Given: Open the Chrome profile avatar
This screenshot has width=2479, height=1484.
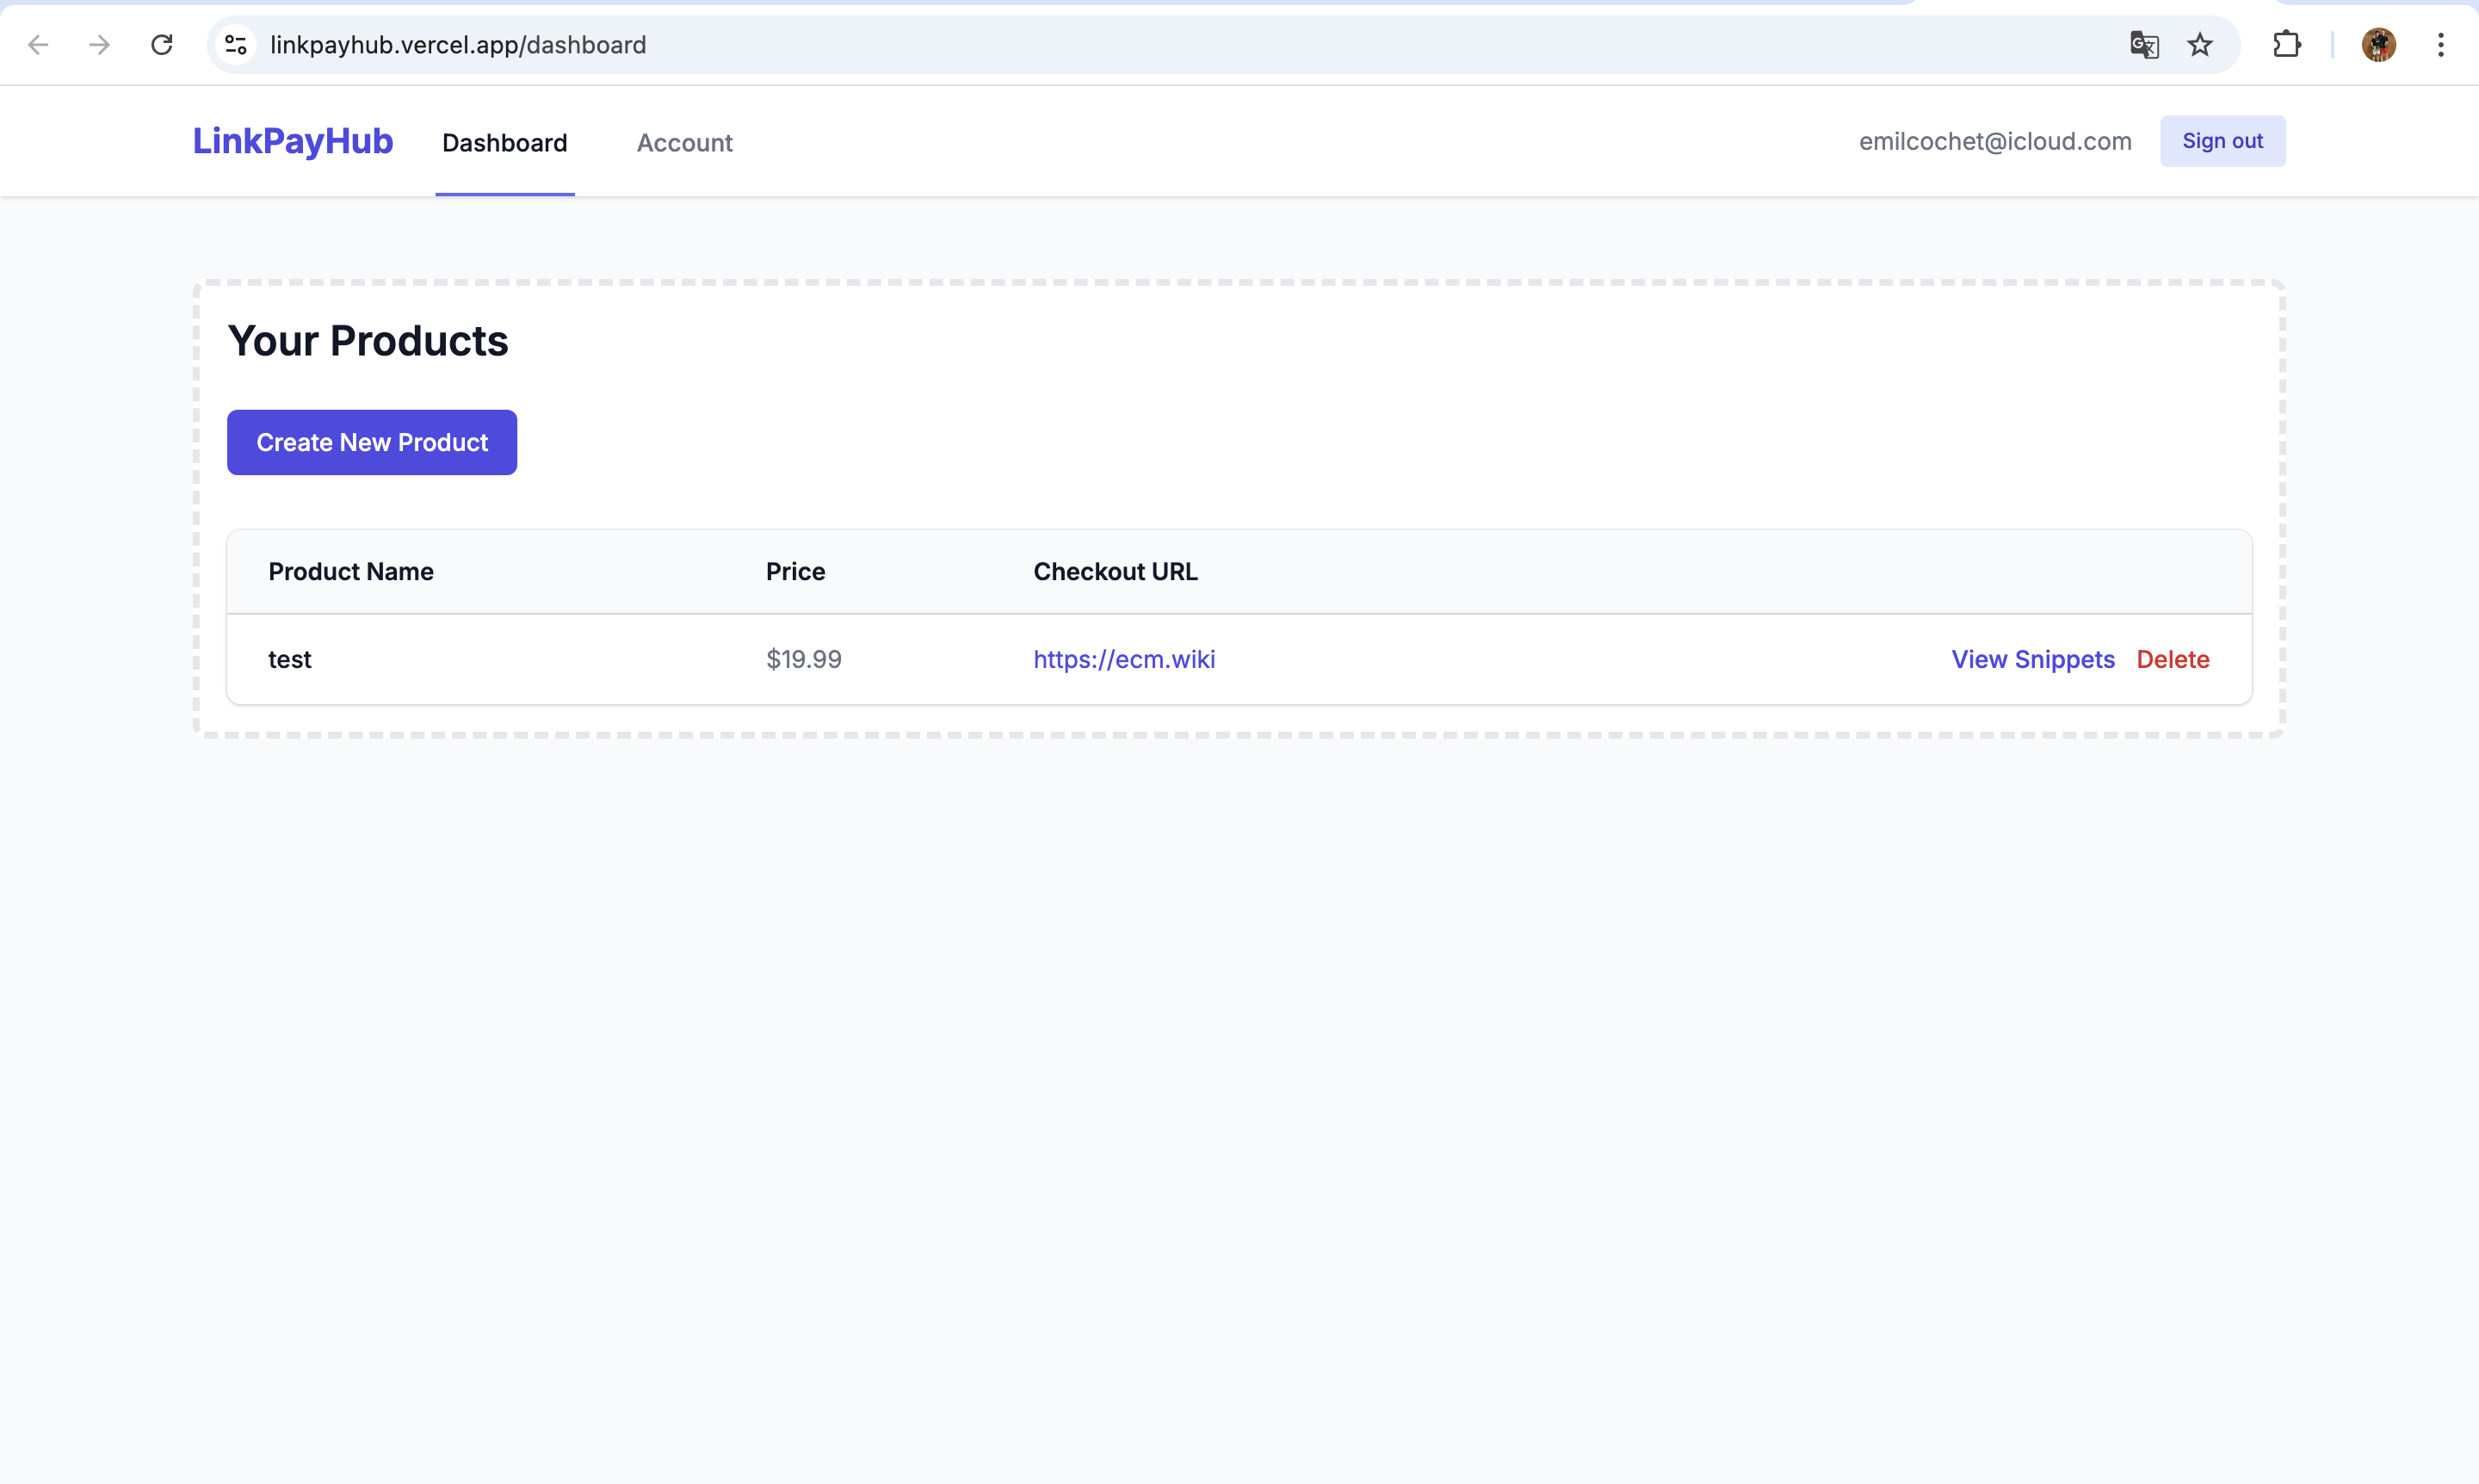Looking at the screenshot, I should [x=2378, y=45].
